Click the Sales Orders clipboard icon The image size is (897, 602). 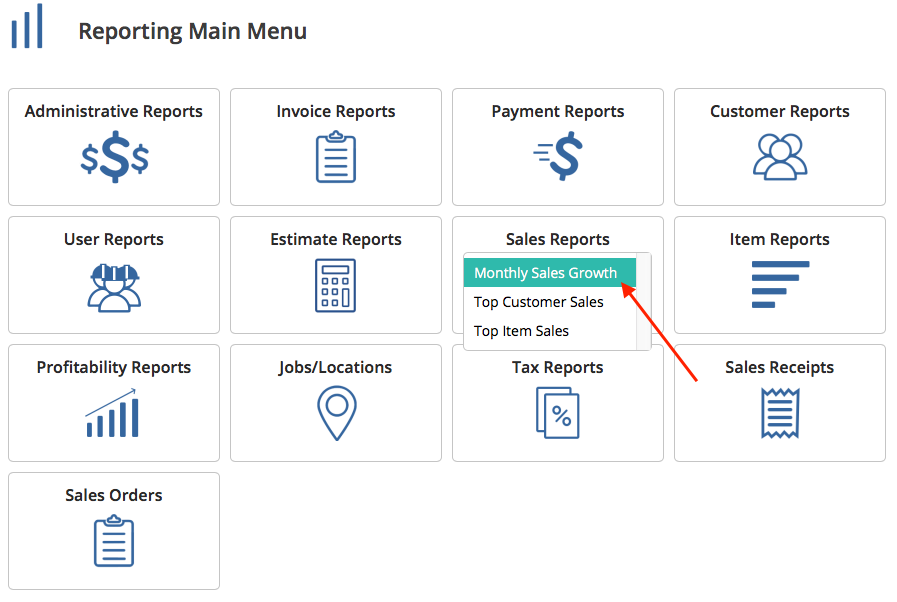coord(114,541)
